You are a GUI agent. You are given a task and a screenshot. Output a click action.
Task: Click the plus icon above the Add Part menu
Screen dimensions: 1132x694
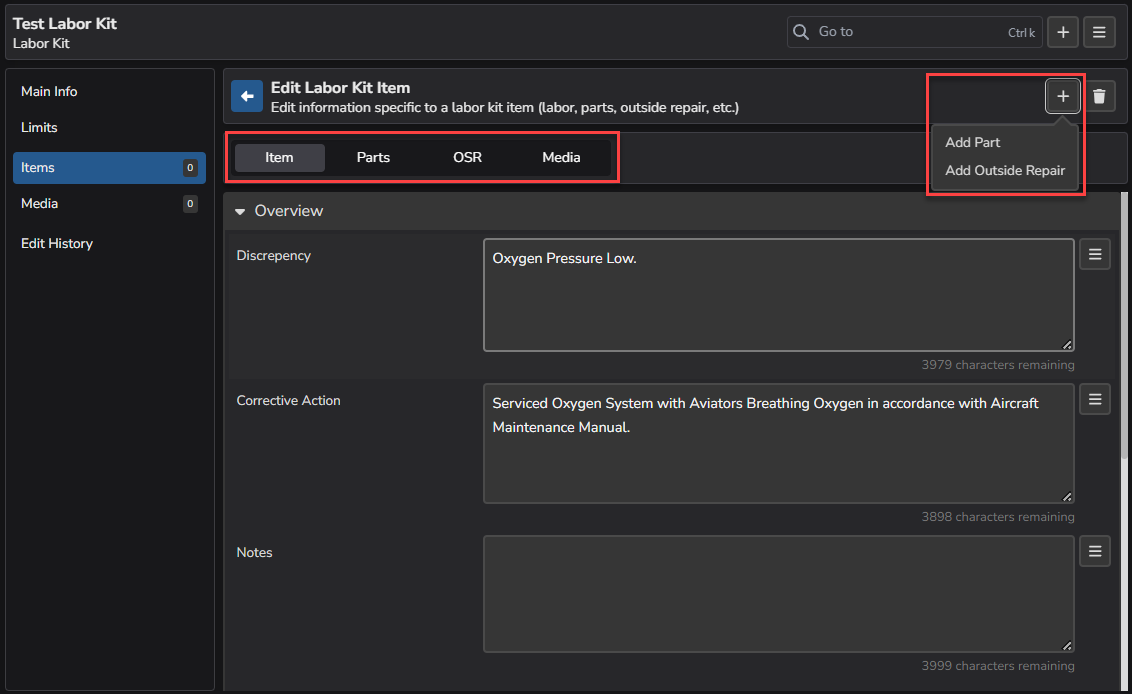pos(1062,96)
